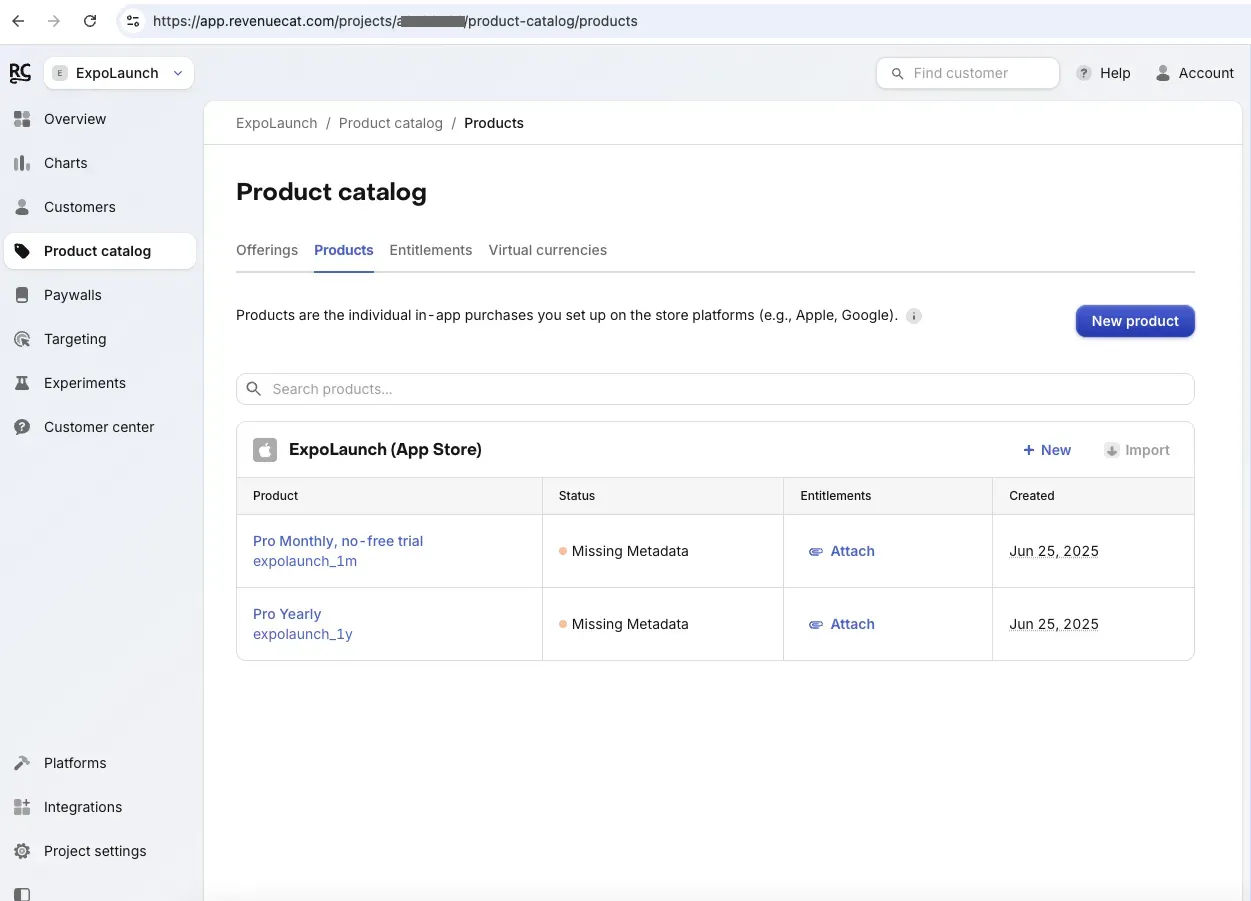Click the Account avatar icon
The height and width of the screenshot is (901, 1251).
coord(1163,73)
